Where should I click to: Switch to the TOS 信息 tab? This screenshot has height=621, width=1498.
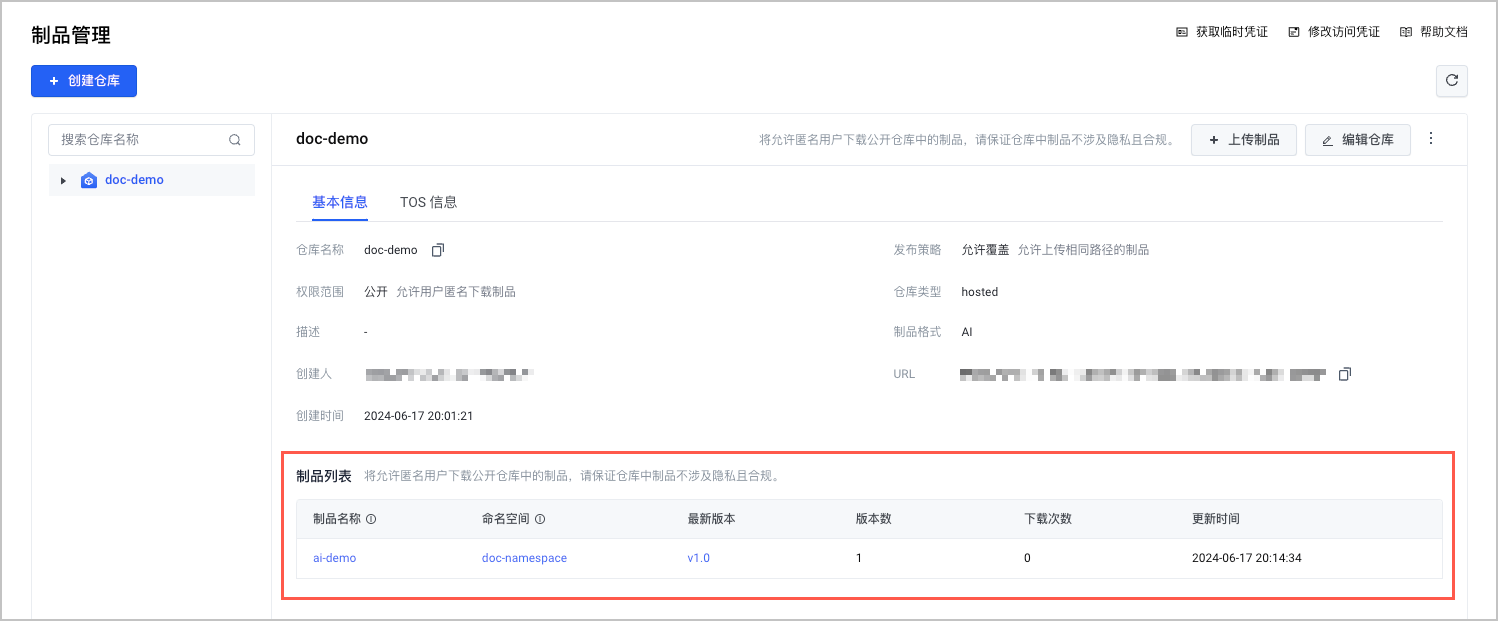(428, 202)
